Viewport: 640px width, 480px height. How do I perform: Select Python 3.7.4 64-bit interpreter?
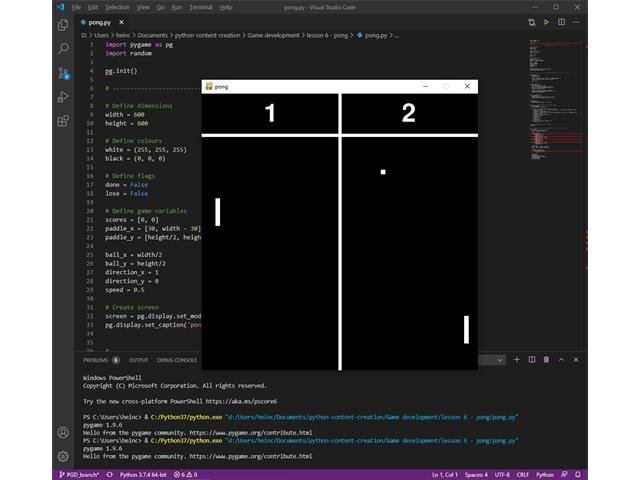[142, 474]
